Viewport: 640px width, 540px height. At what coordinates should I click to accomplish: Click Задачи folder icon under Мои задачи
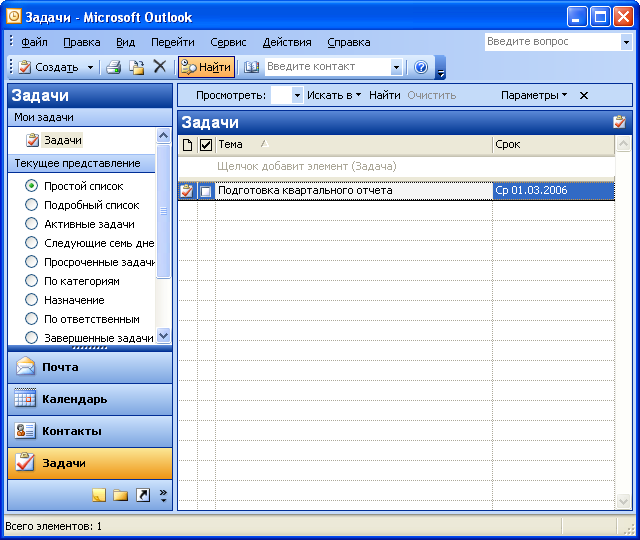point(33,140)
